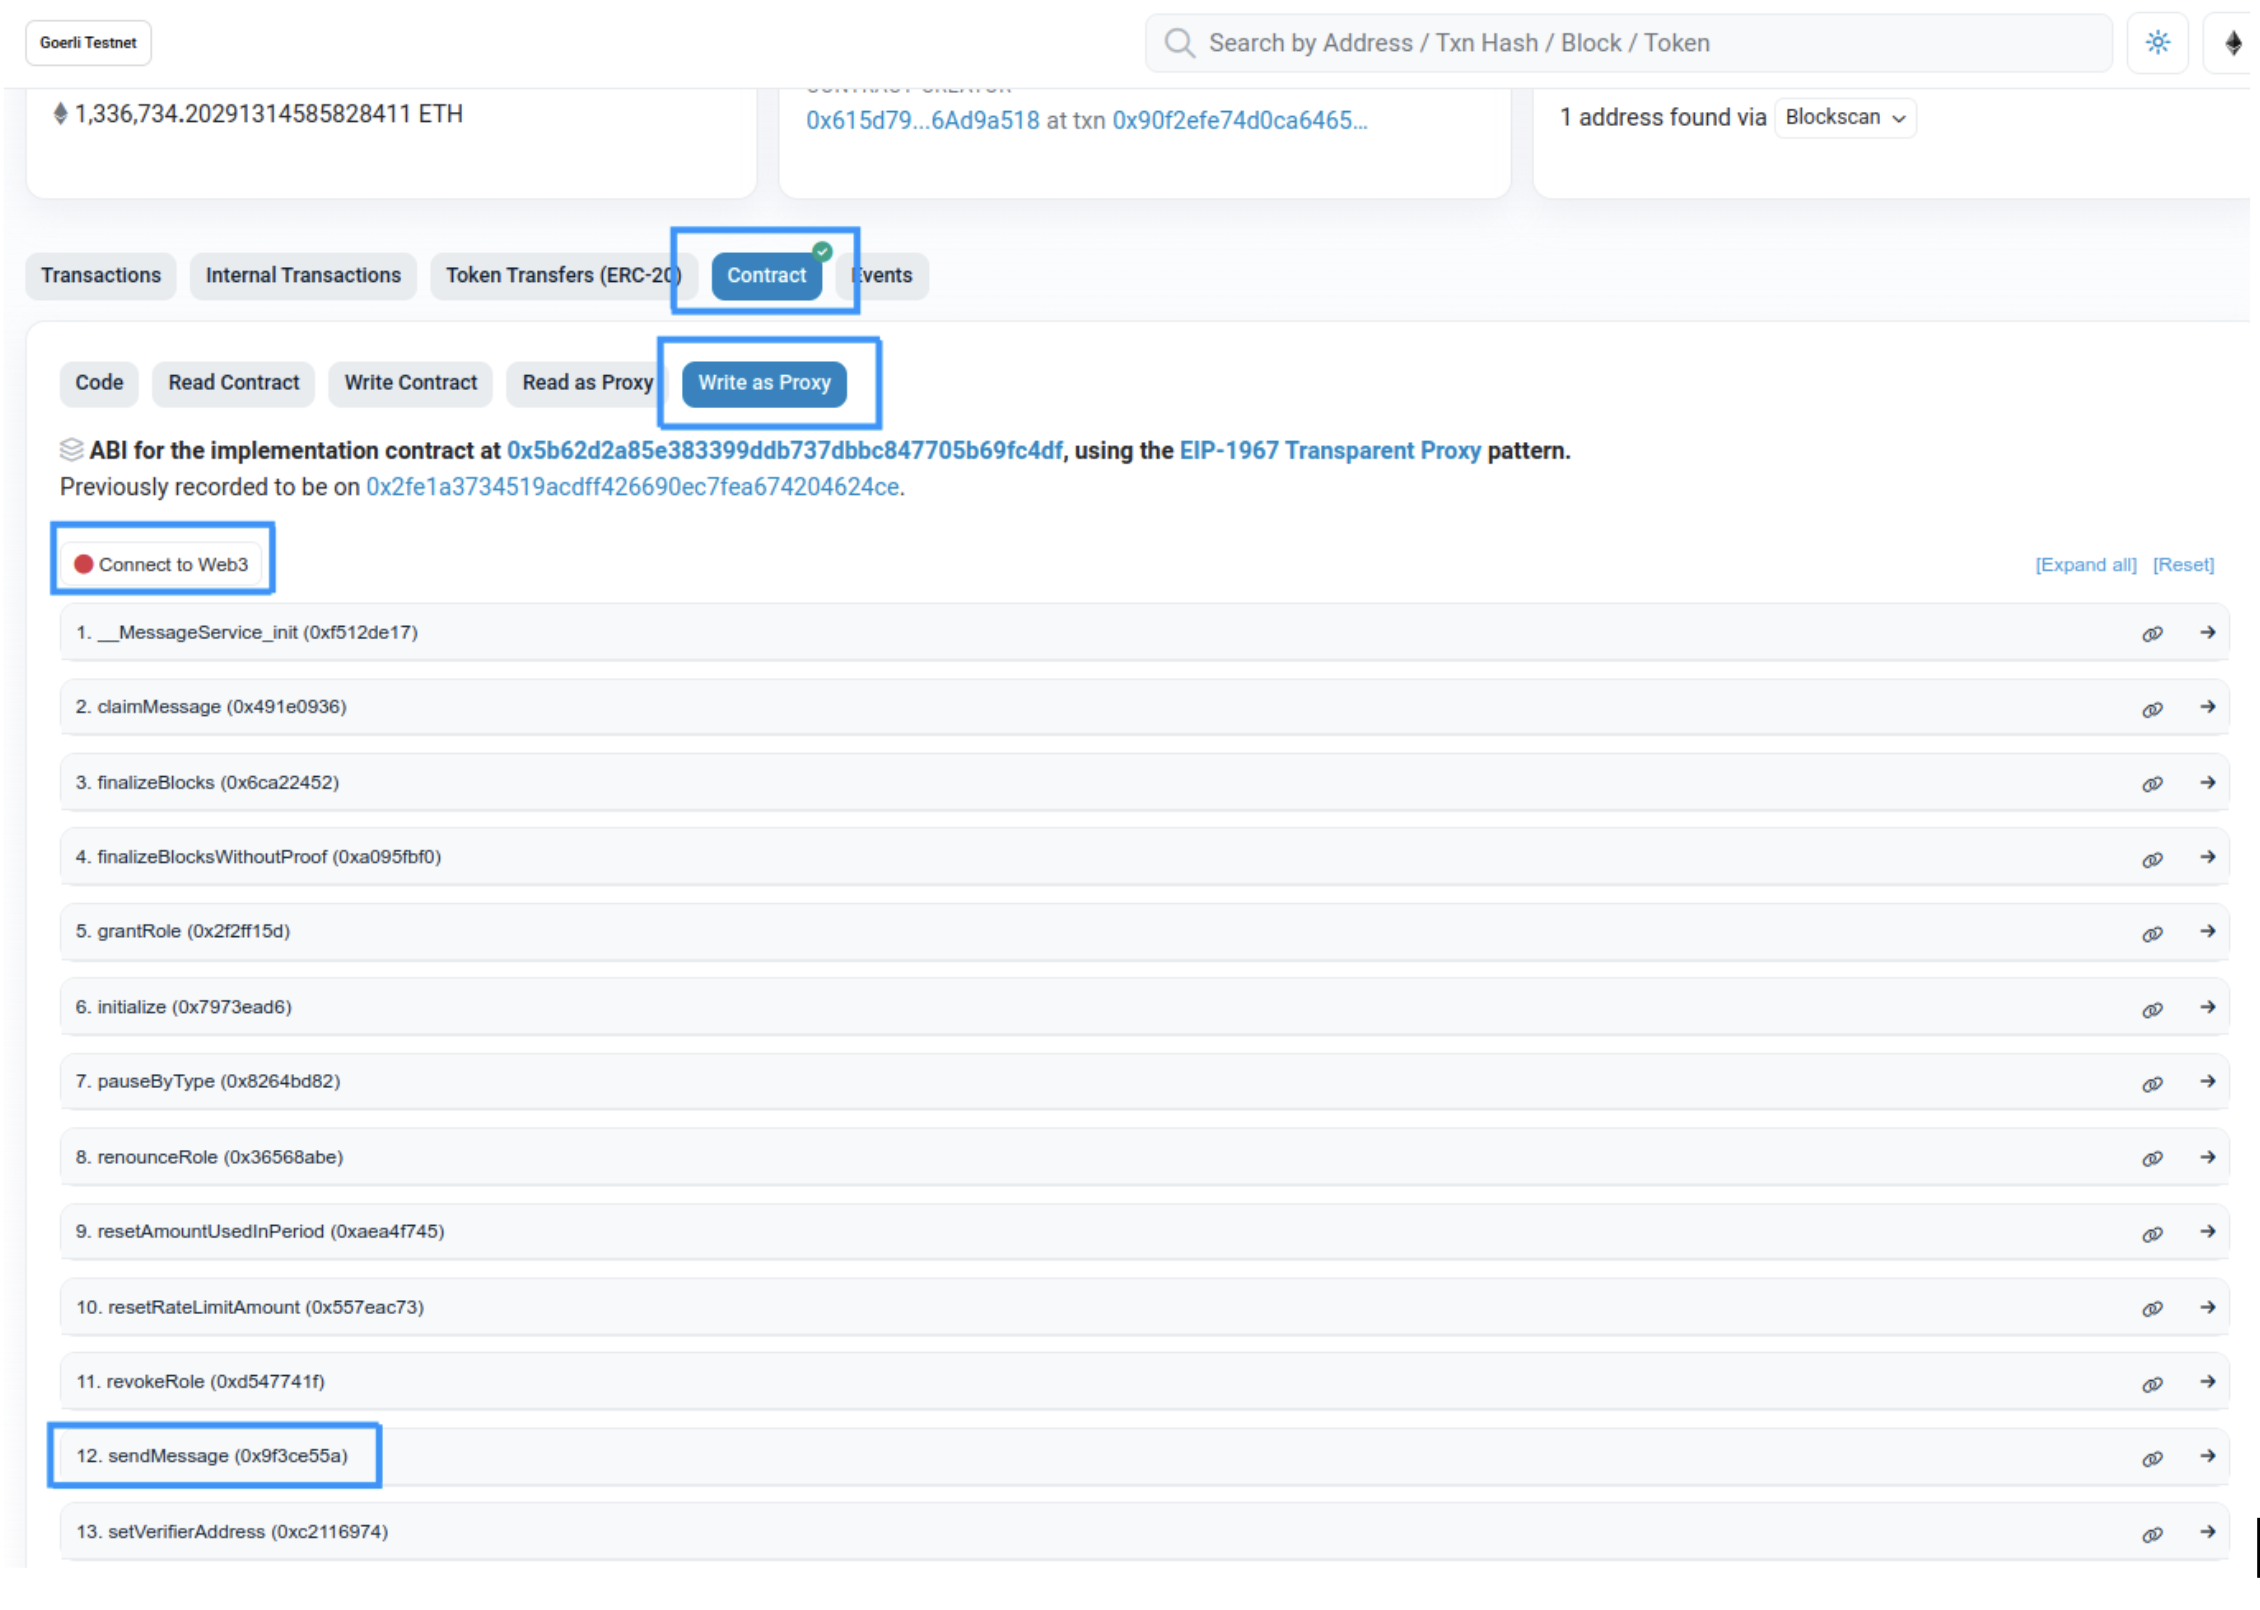
Task: Copy permalink icon for renounceRole
Action: coord(2152,1159)
